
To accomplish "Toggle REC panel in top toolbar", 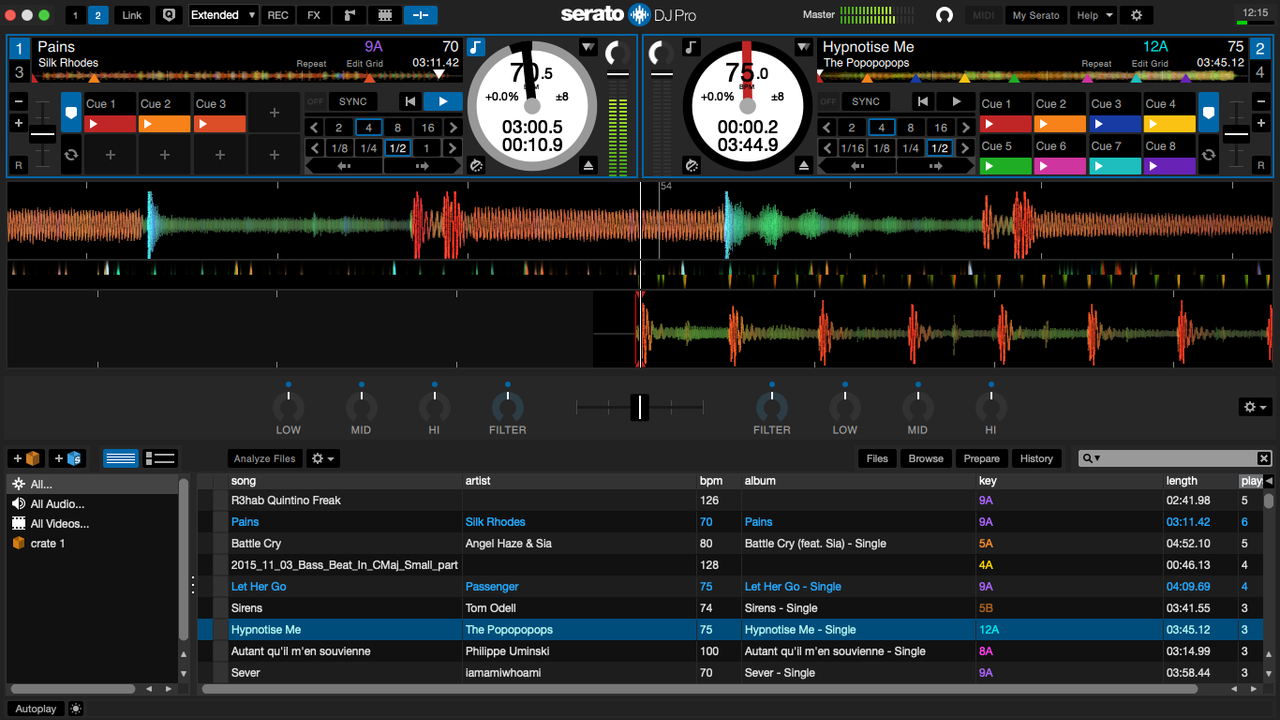I will pos(278,15).
